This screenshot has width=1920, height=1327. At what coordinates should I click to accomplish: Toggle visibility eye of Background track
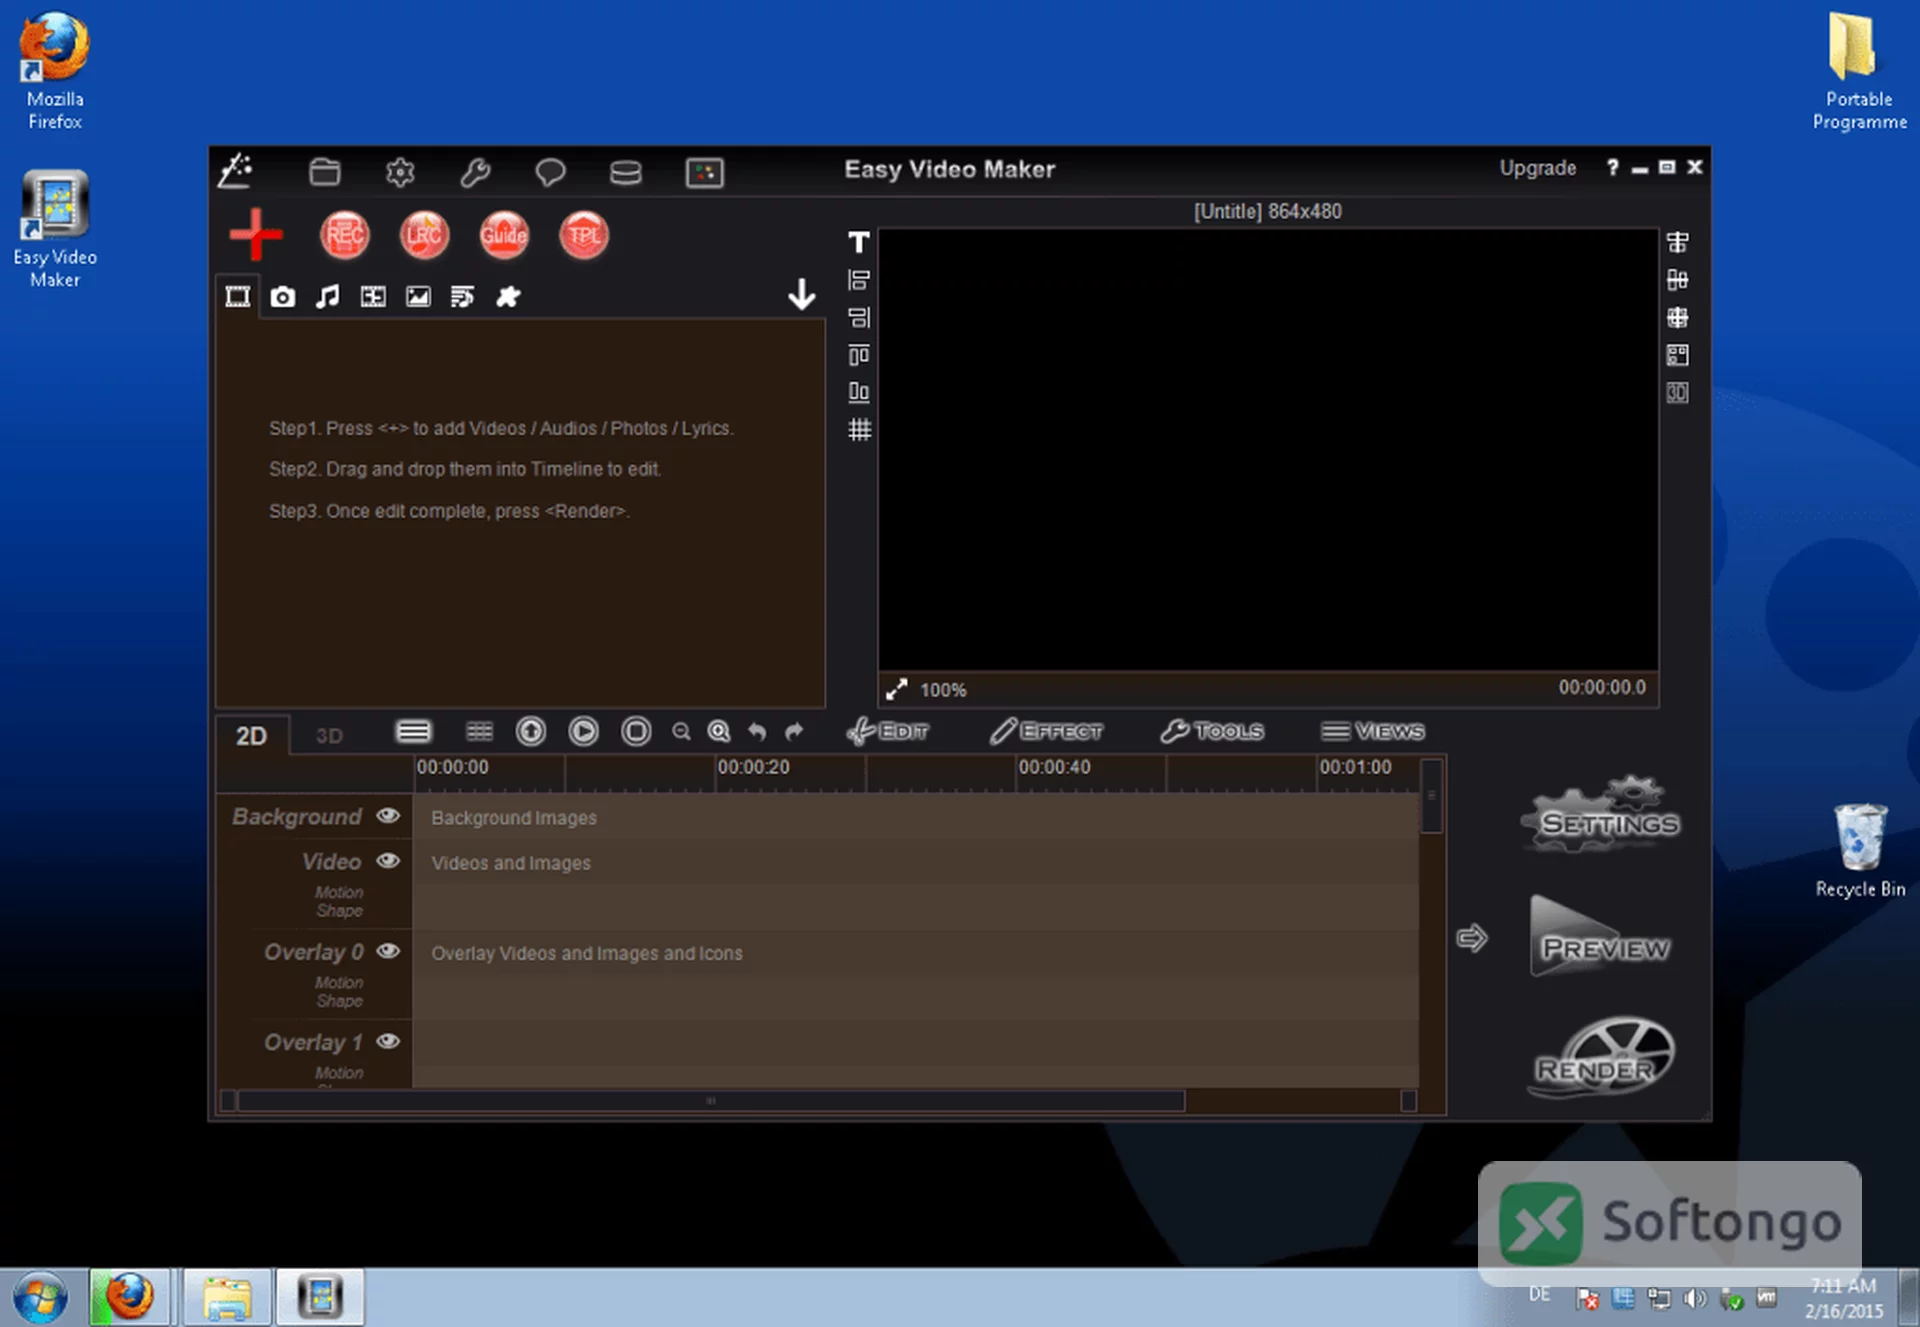[388, 816]
